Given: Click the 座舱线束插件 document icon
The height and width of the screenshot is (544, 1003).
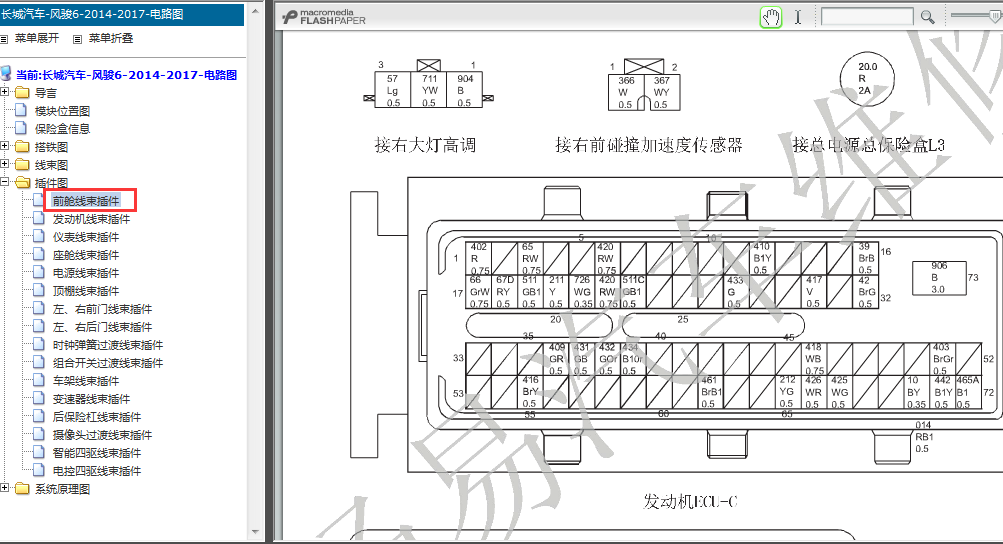Looking at the screenshot, I should coord(38,254).
